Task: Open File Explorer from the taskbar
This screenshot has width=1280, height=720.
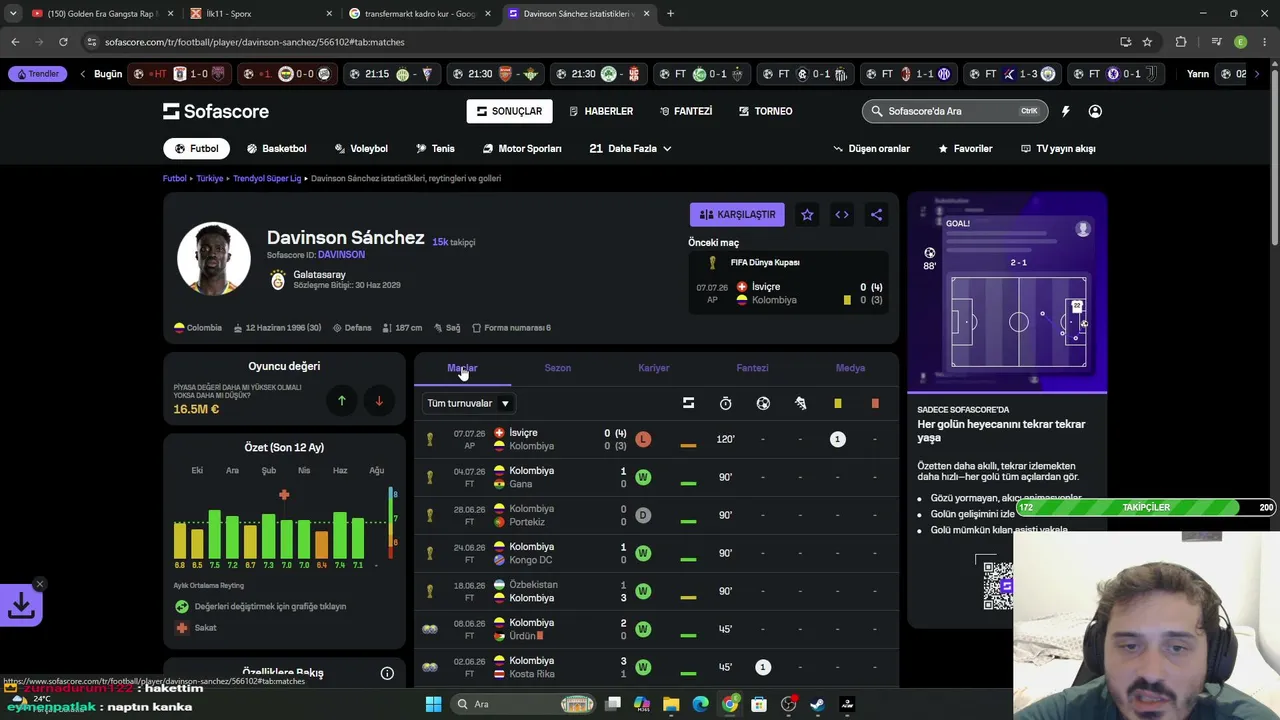Action: pos(671,704)
